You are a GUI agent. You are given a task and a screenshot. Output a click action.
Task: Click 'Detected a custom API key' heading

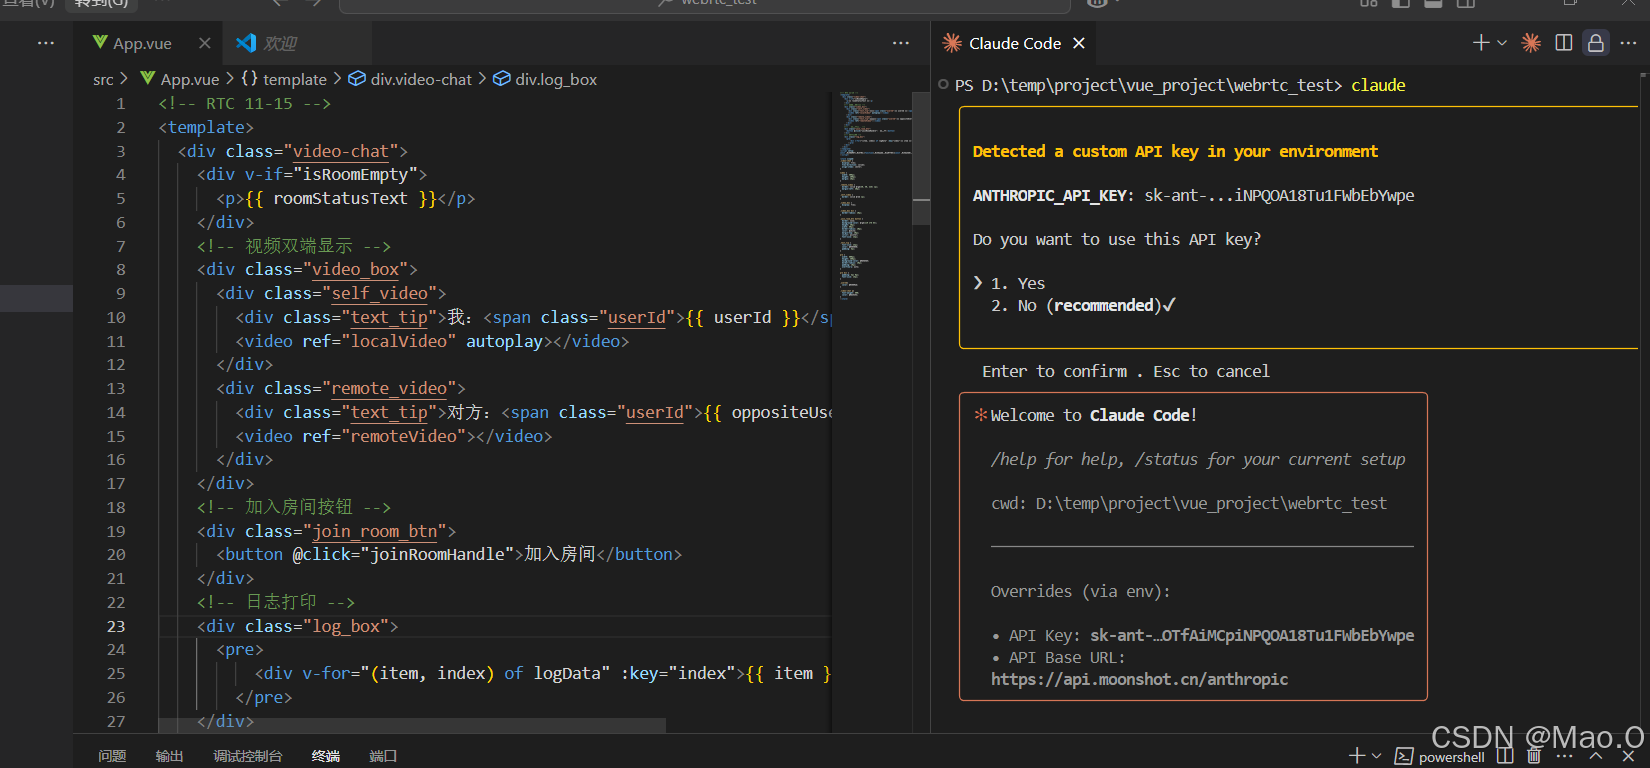pos(1175,151)
